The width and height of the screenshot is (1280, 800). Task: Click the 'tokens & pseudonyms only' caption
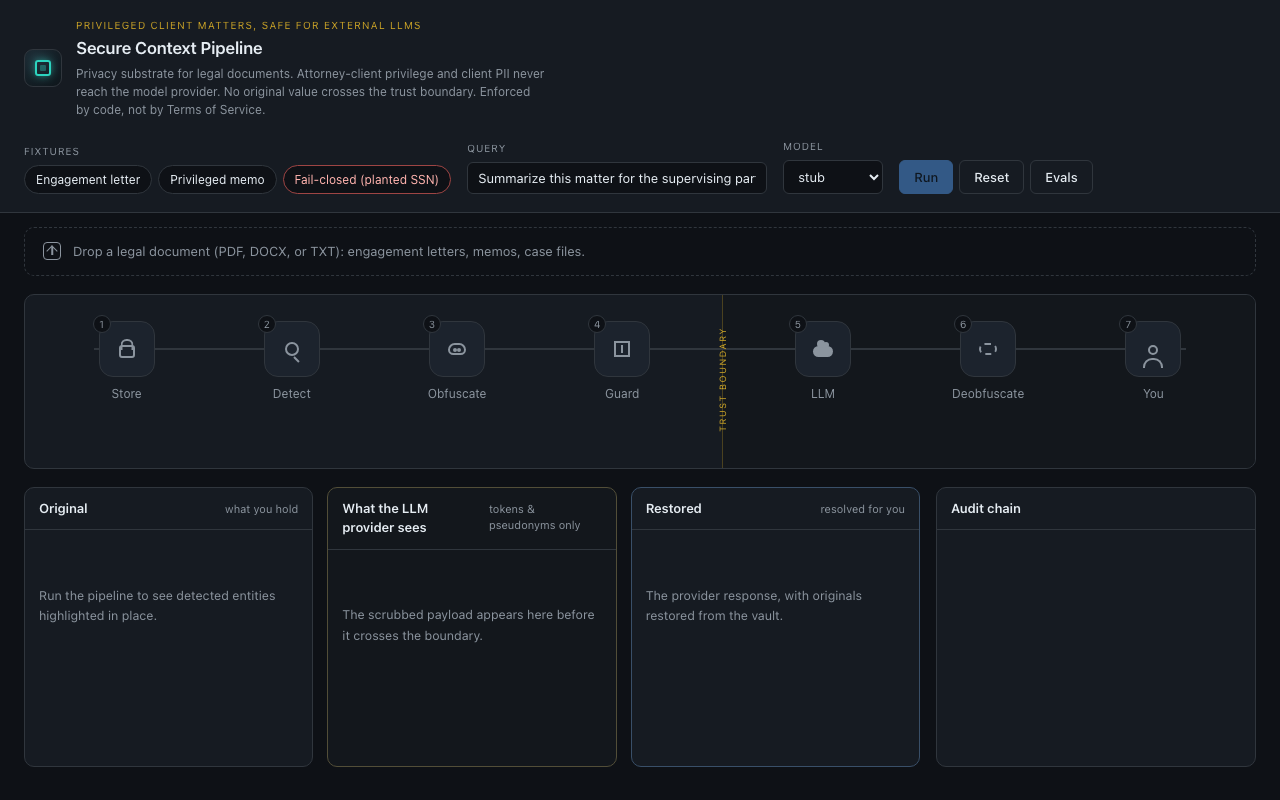pyautogui.click(x=535, y=517)
